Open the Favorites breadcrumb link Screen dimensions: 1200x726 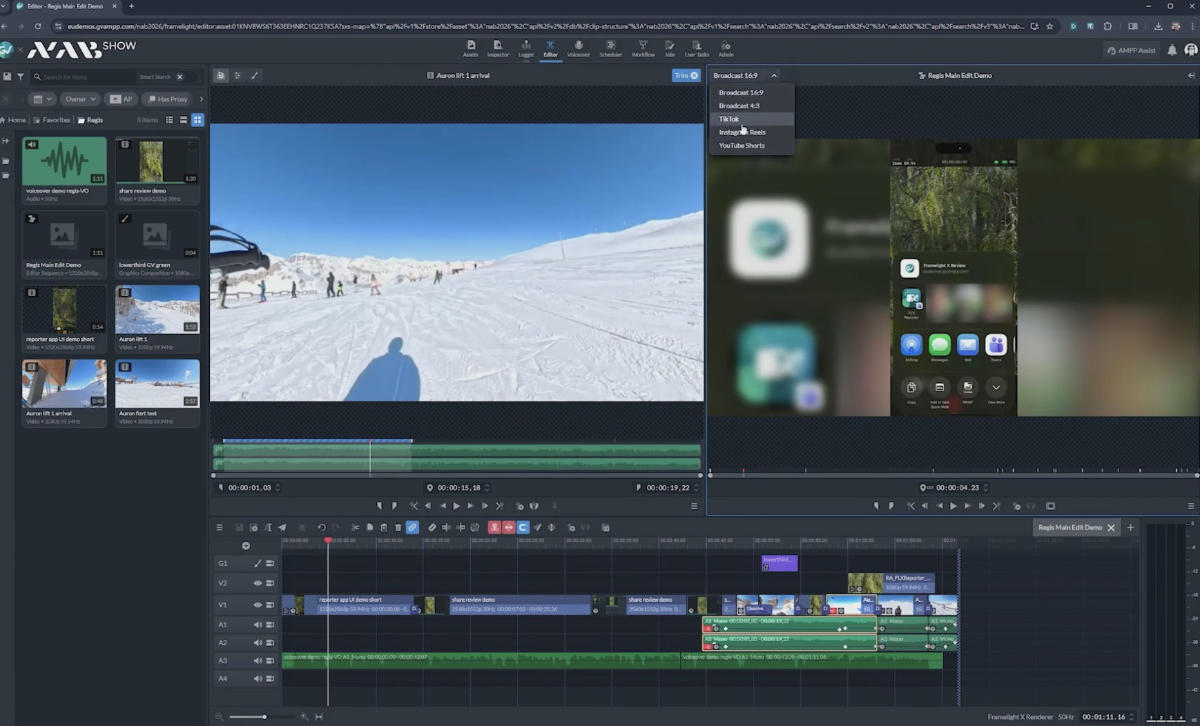coord(52,120)
